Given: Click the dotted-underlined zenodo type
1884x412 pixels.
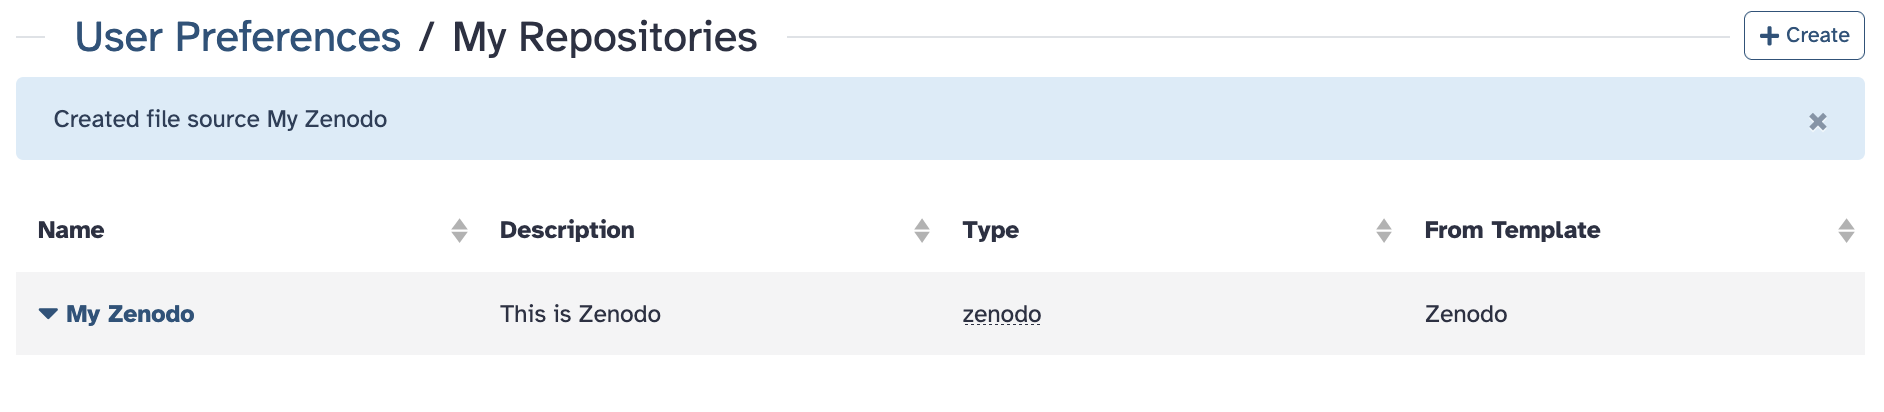Looking at the screenshot, I should [1001, 314].
